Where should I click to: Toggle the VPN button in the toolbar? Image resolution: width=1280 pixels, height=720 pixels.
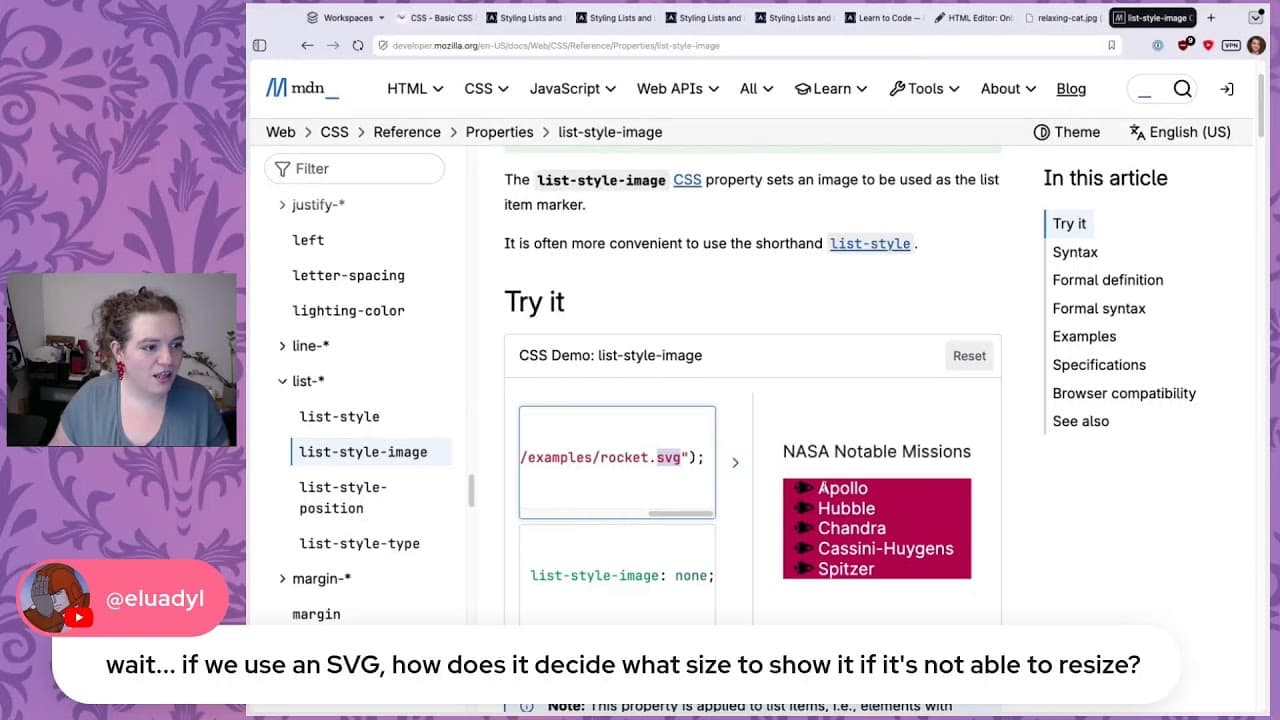[1231, 45]
